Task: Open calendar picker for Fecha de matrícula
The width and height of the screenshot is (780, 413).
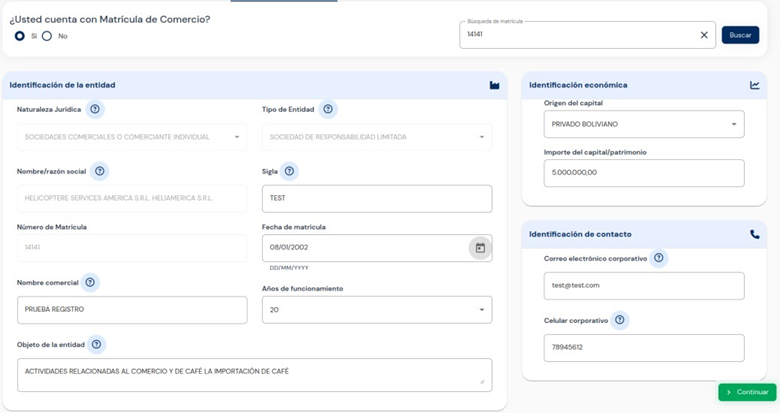Action: [x=480, y=248]
